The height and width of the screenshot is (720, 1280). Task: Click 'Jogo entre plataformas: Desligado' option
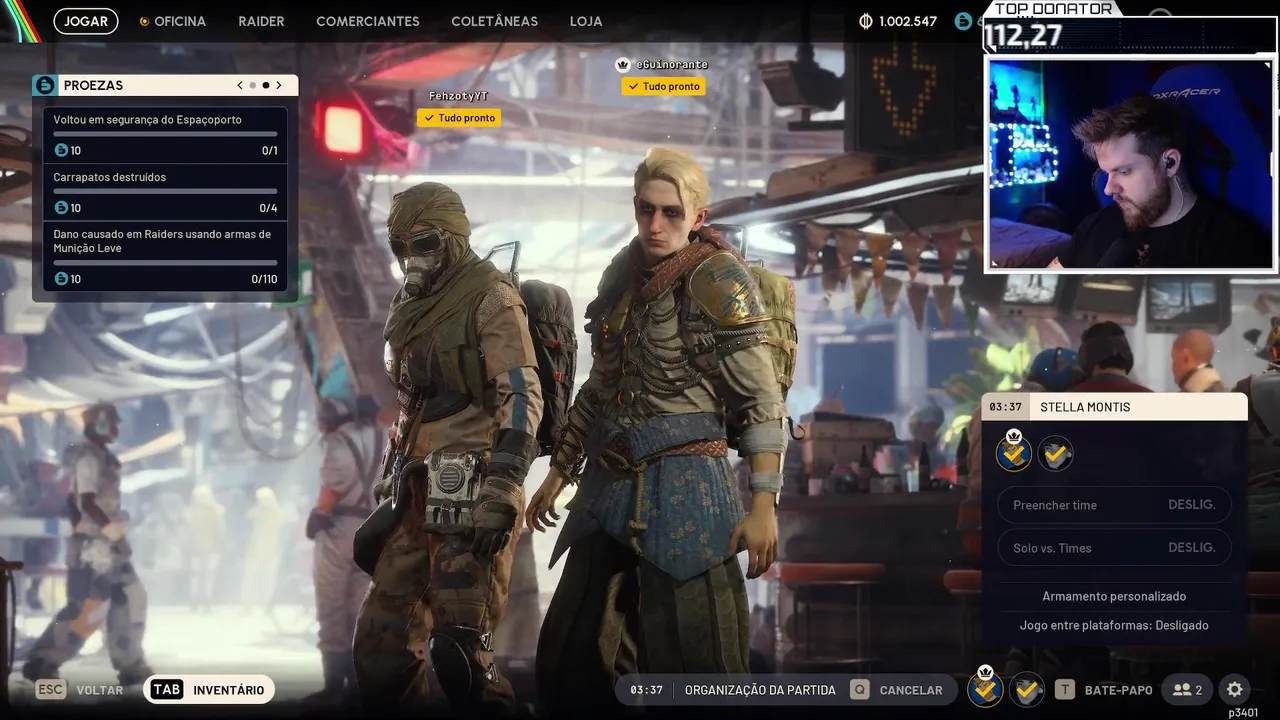(x=1114, y=625)
